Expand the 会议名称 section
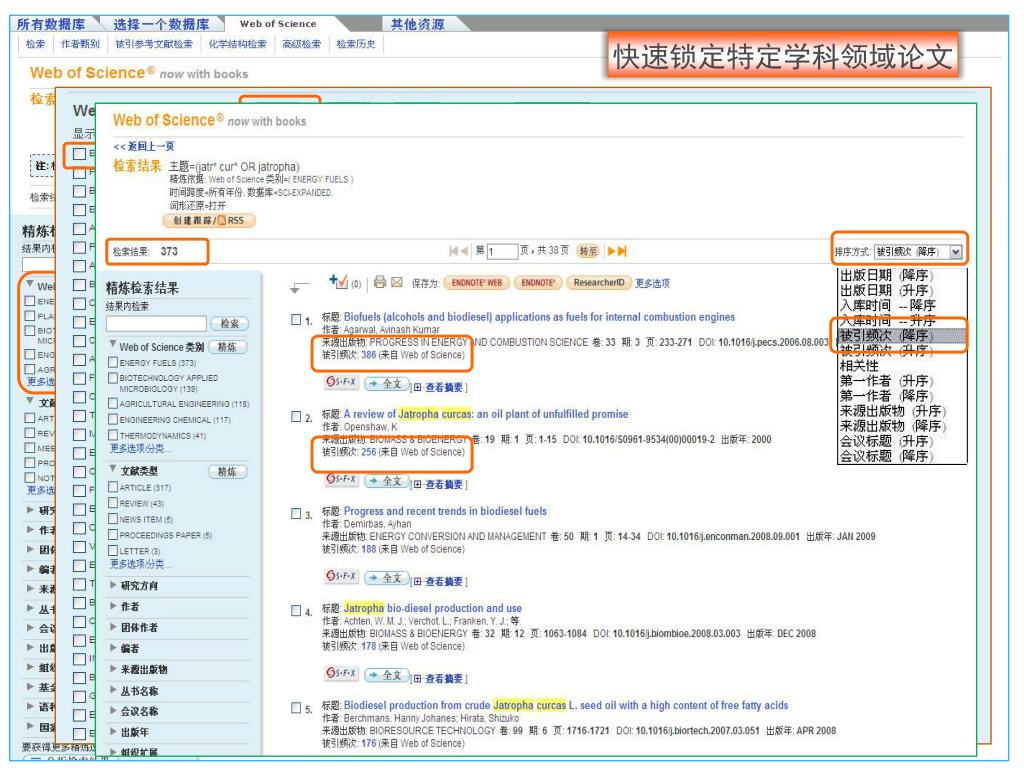This screenshot has width=1024, height=768. click(x=113, y=711)
